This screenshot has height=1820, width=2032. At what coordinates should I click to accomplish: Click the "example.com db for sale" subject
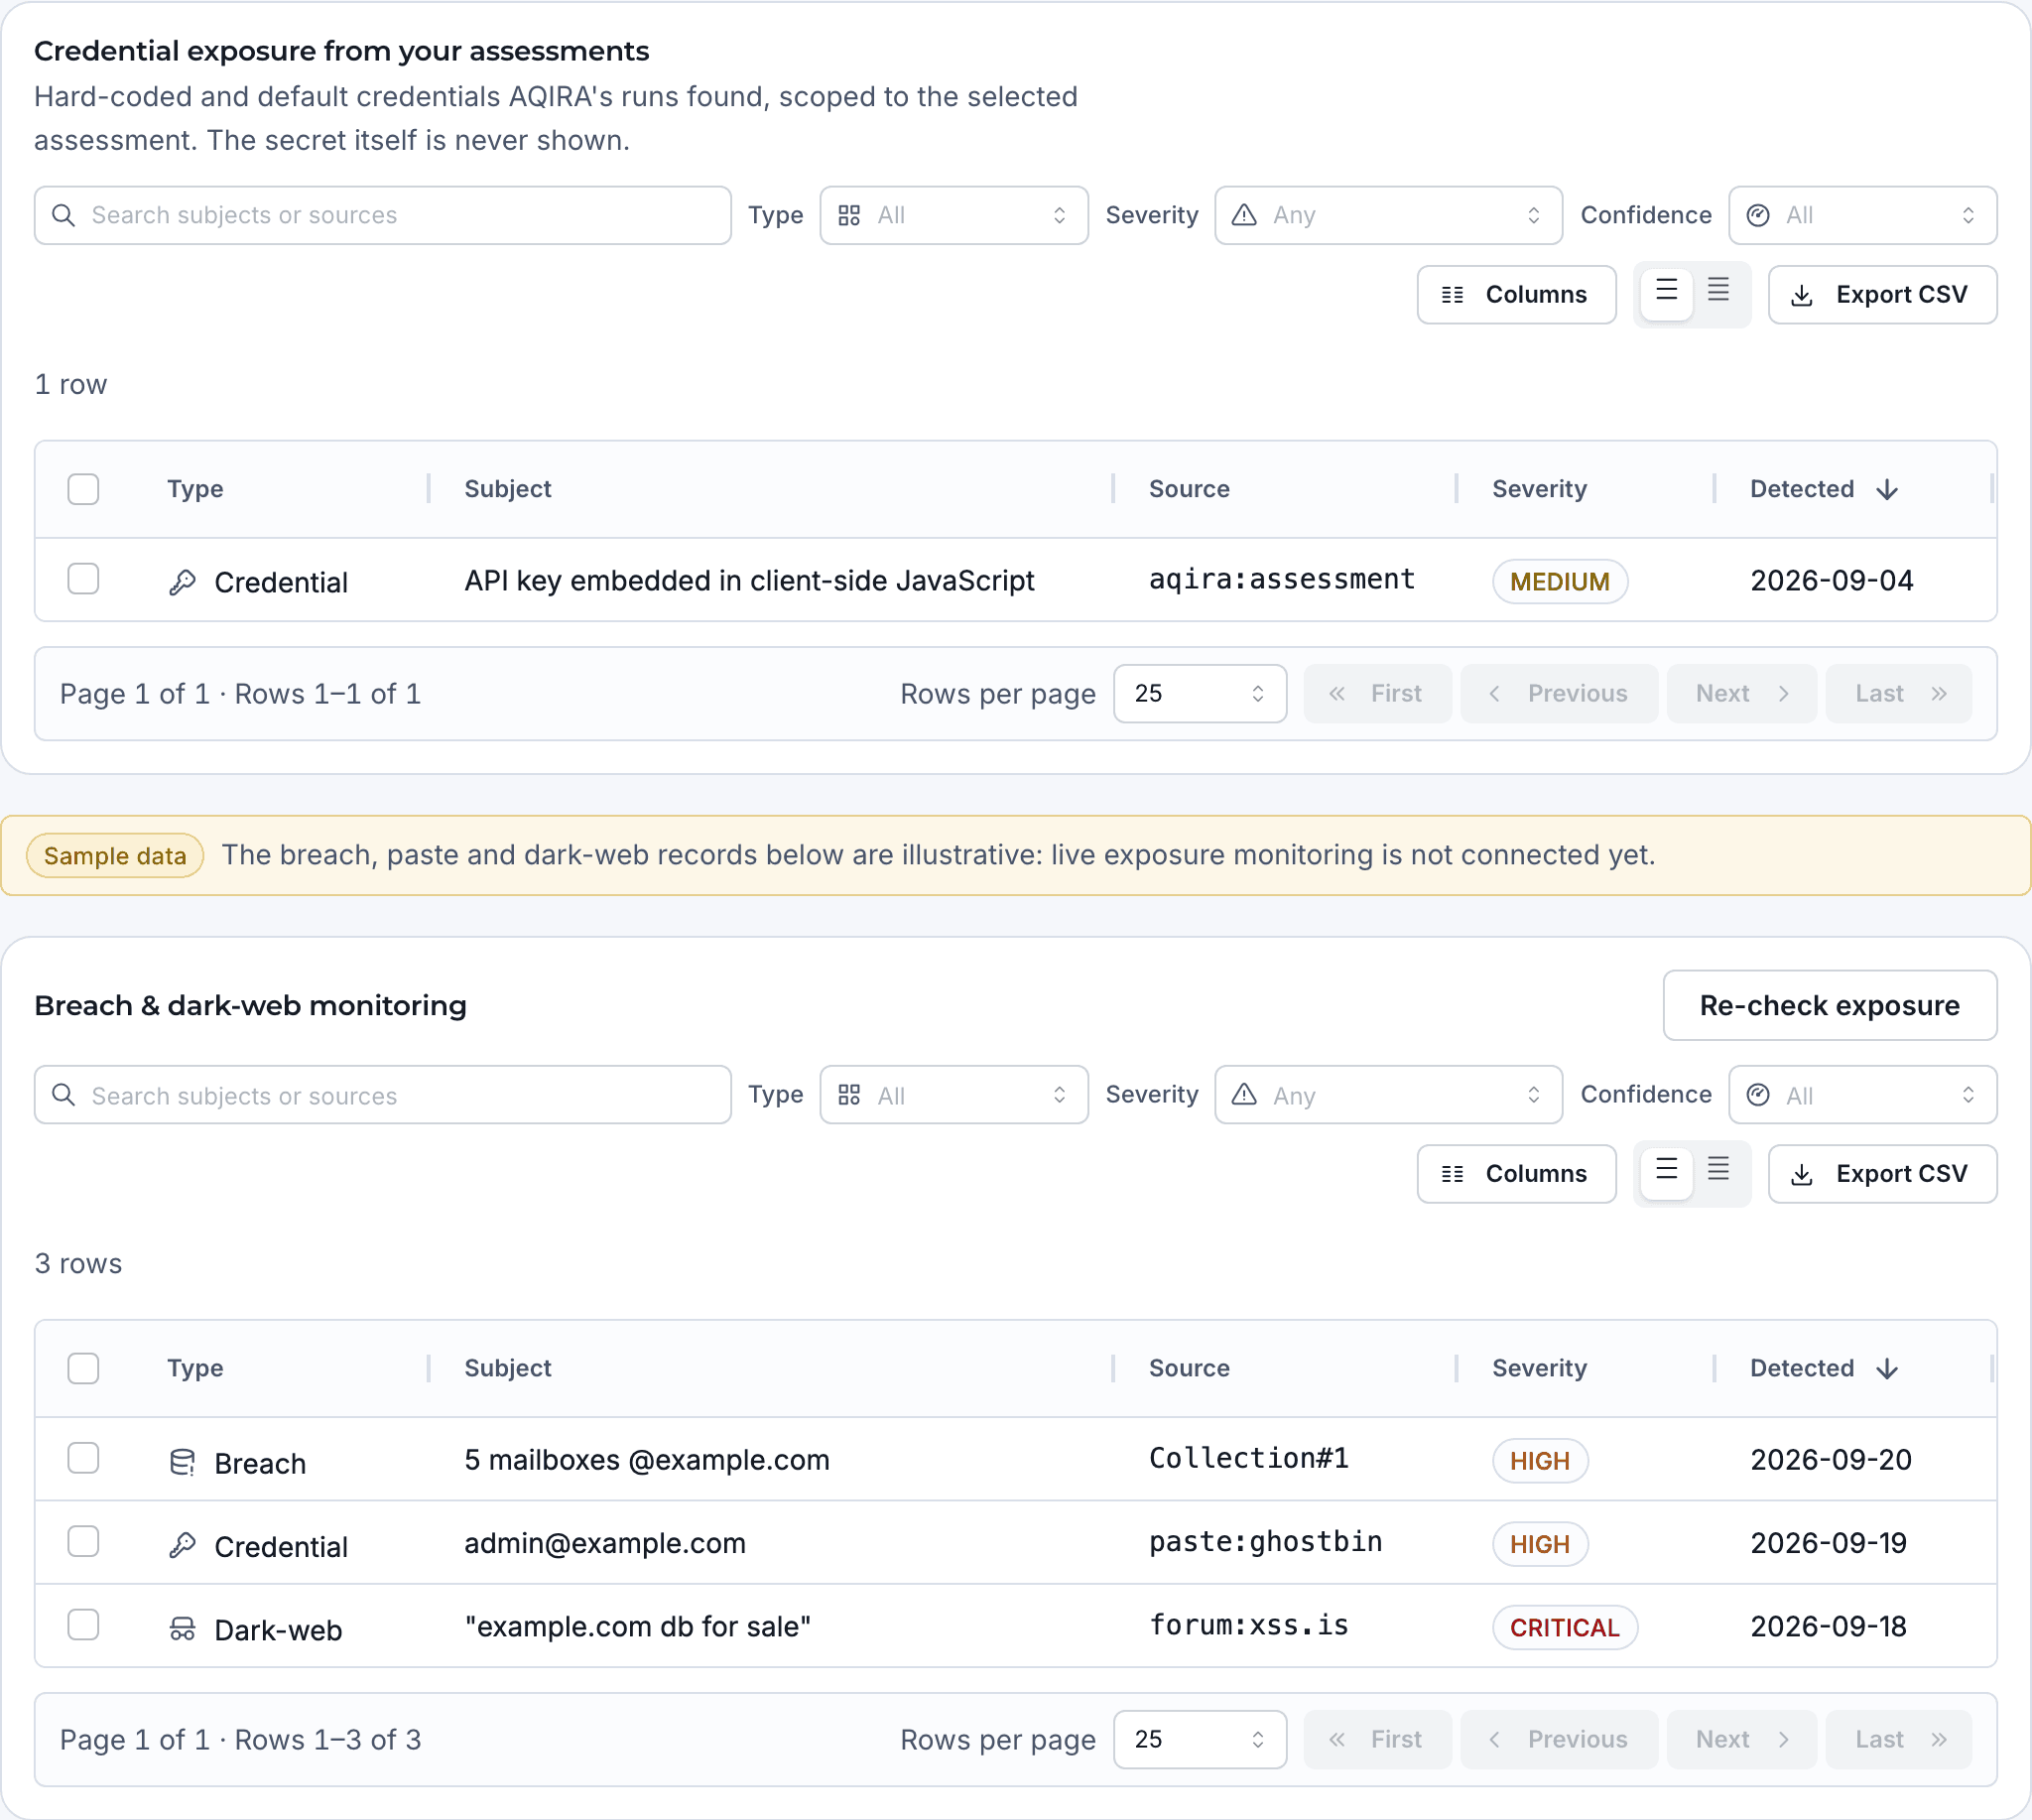tap(637, 1627)
